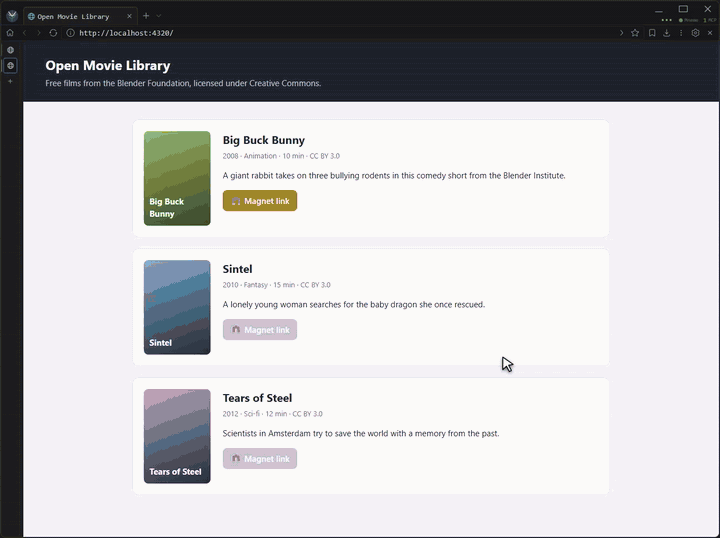Open the downloads icon
The image size is (720, 538).
tap(667, 33)
